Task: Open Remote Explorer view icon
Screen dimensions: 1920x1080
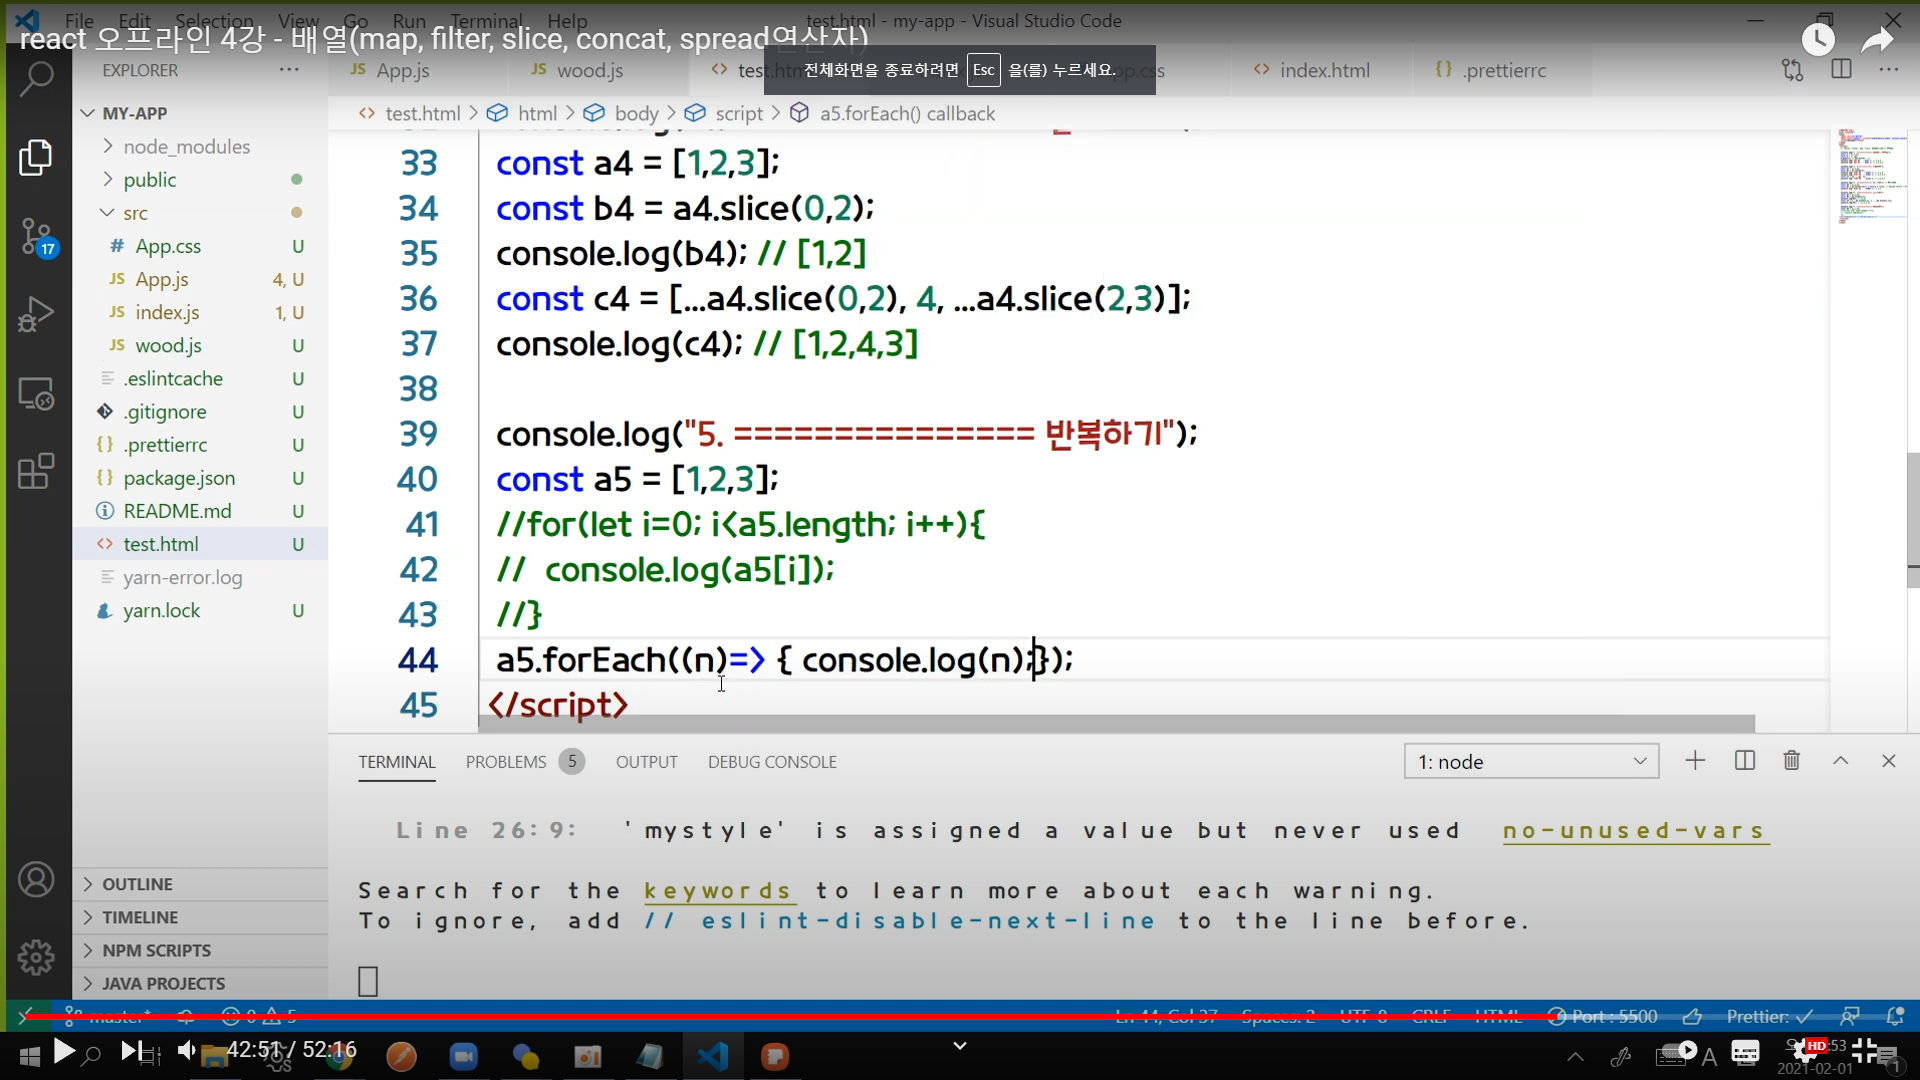Action: point(36,394)
